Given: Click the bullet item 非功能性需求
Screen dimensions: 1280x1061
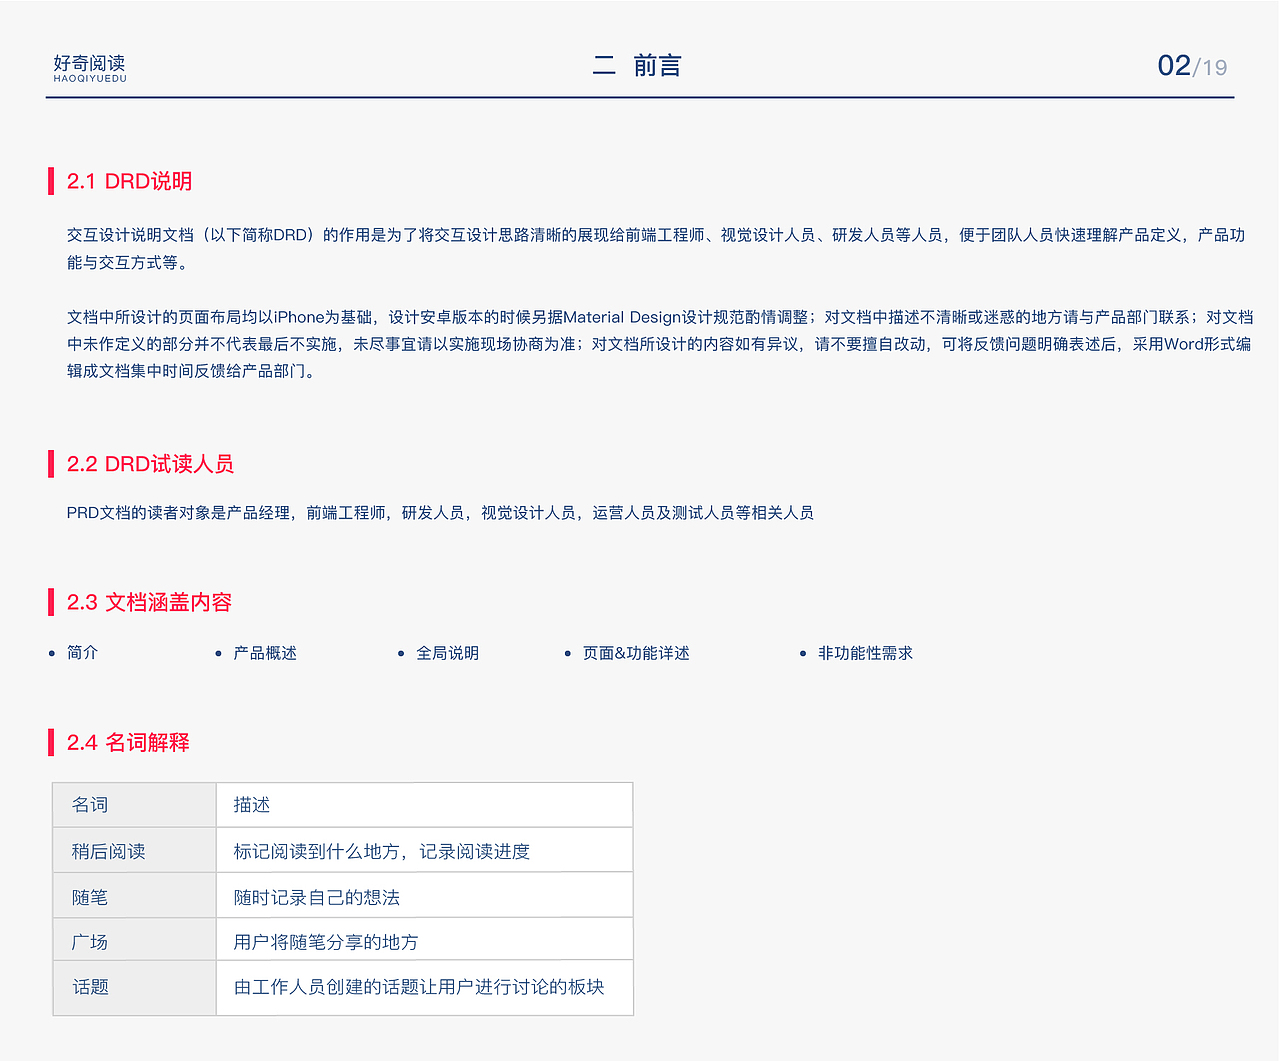Looking at the screenshot, I should pos(865,653).
